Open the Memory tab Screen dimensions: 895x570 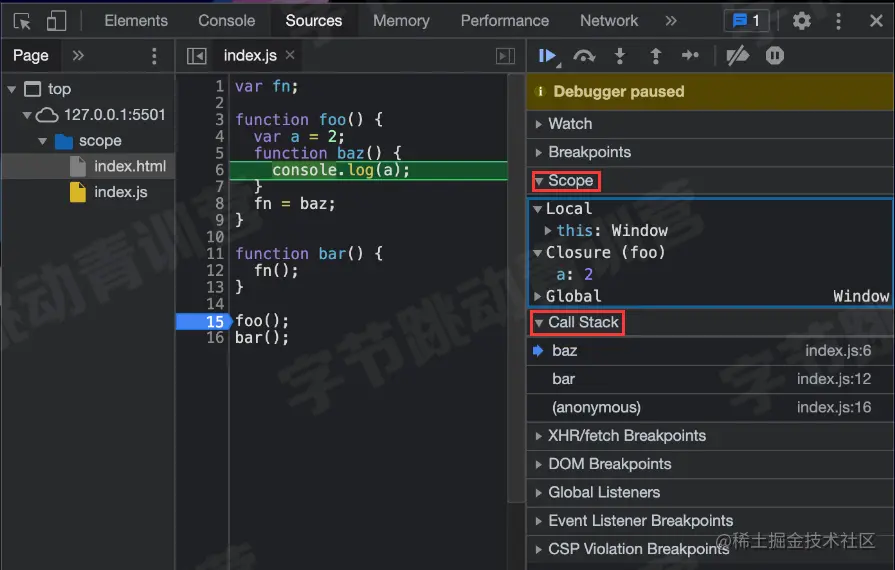tap(401, 21)
